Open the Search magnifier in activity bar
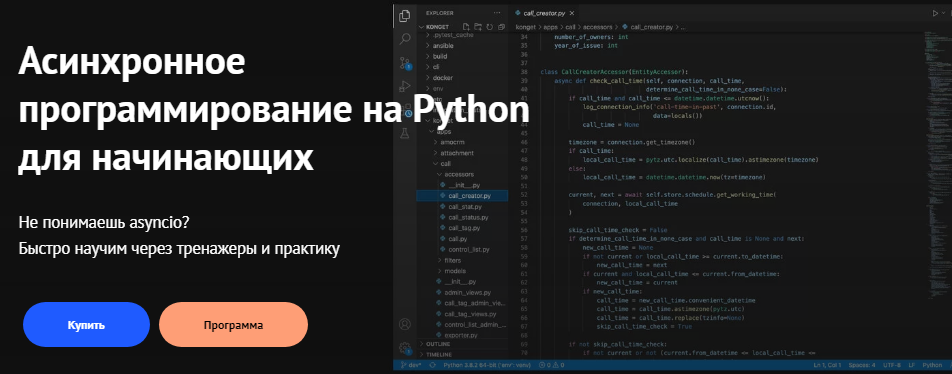Image resolution: width=952 pixels, height=374 pixels. pos(405,40)
